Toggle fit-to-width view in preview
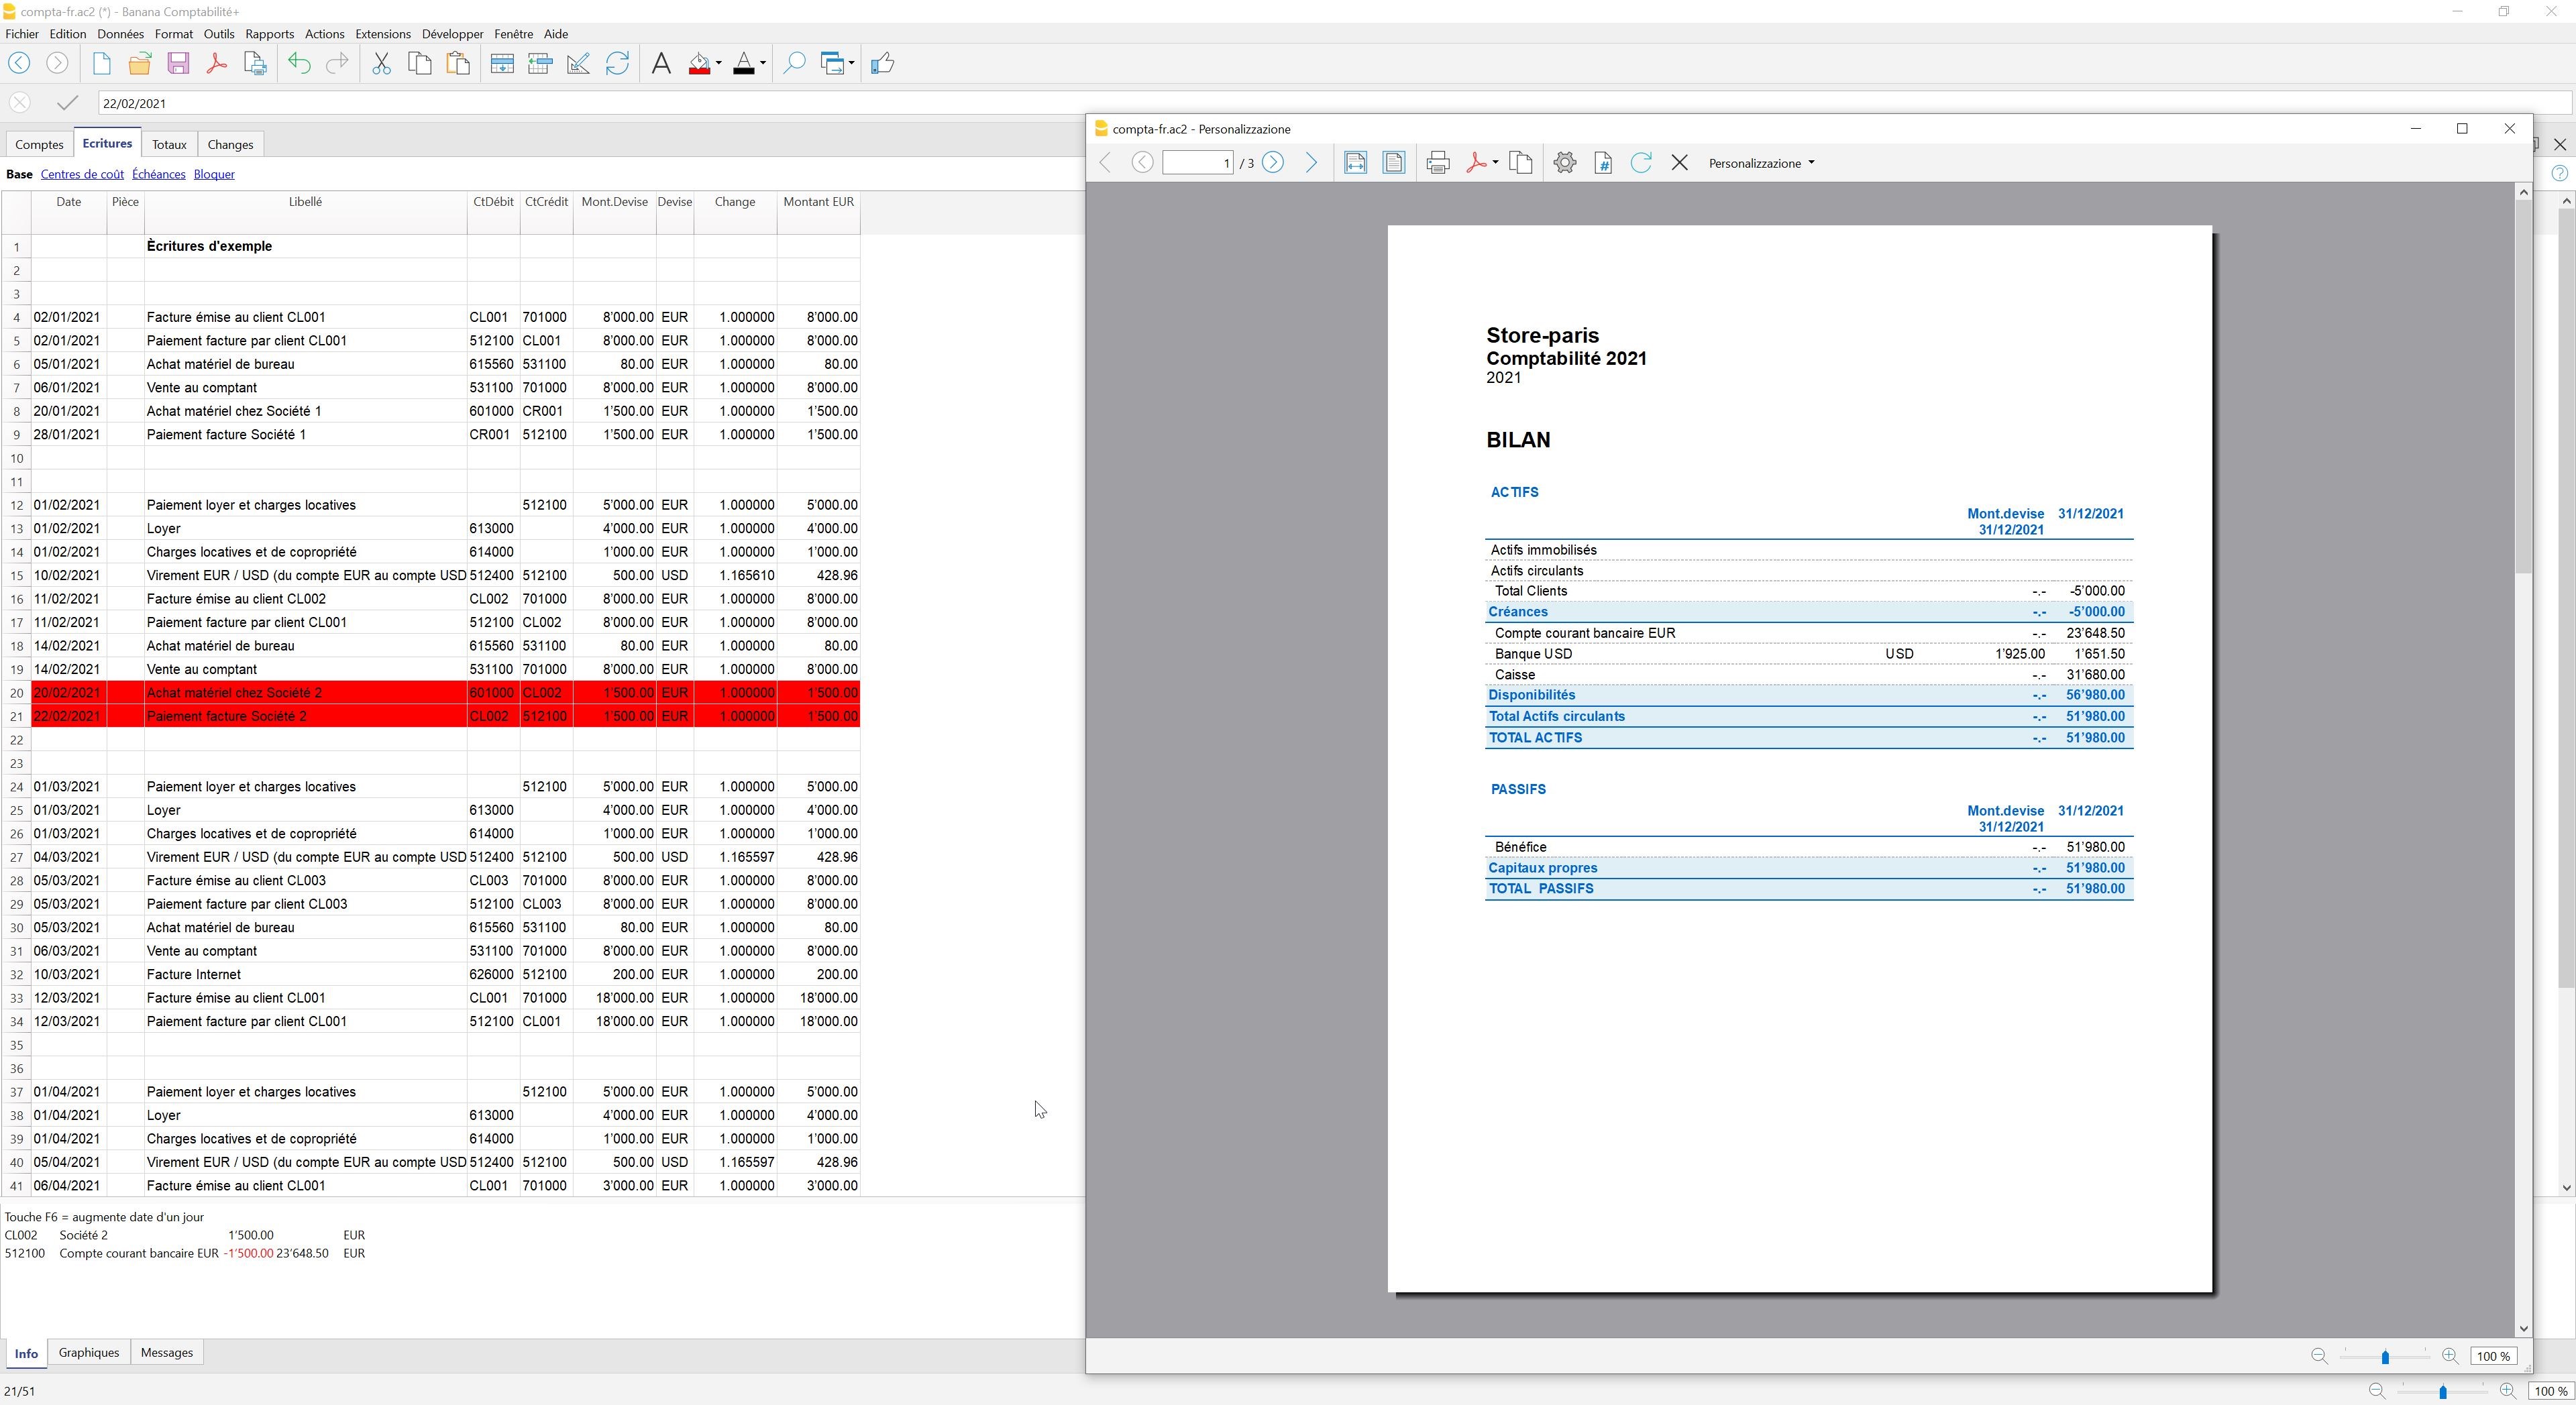Screen dimensions: 2576x1405 point(1355,163)
